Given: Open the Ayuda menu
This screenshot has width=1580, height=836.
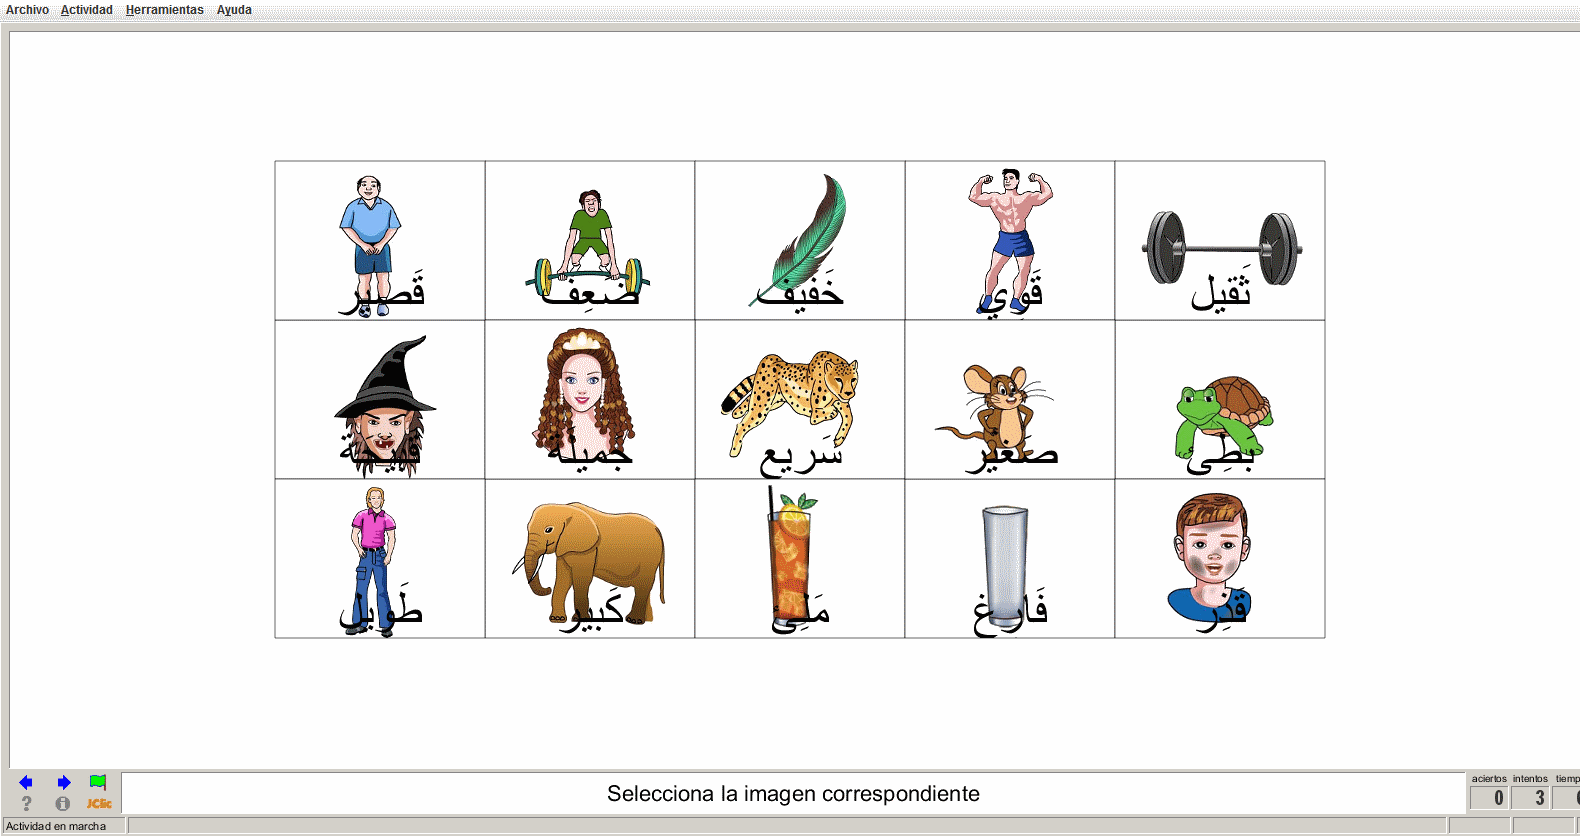Looking at the screenshot, I should pos(234,10).
